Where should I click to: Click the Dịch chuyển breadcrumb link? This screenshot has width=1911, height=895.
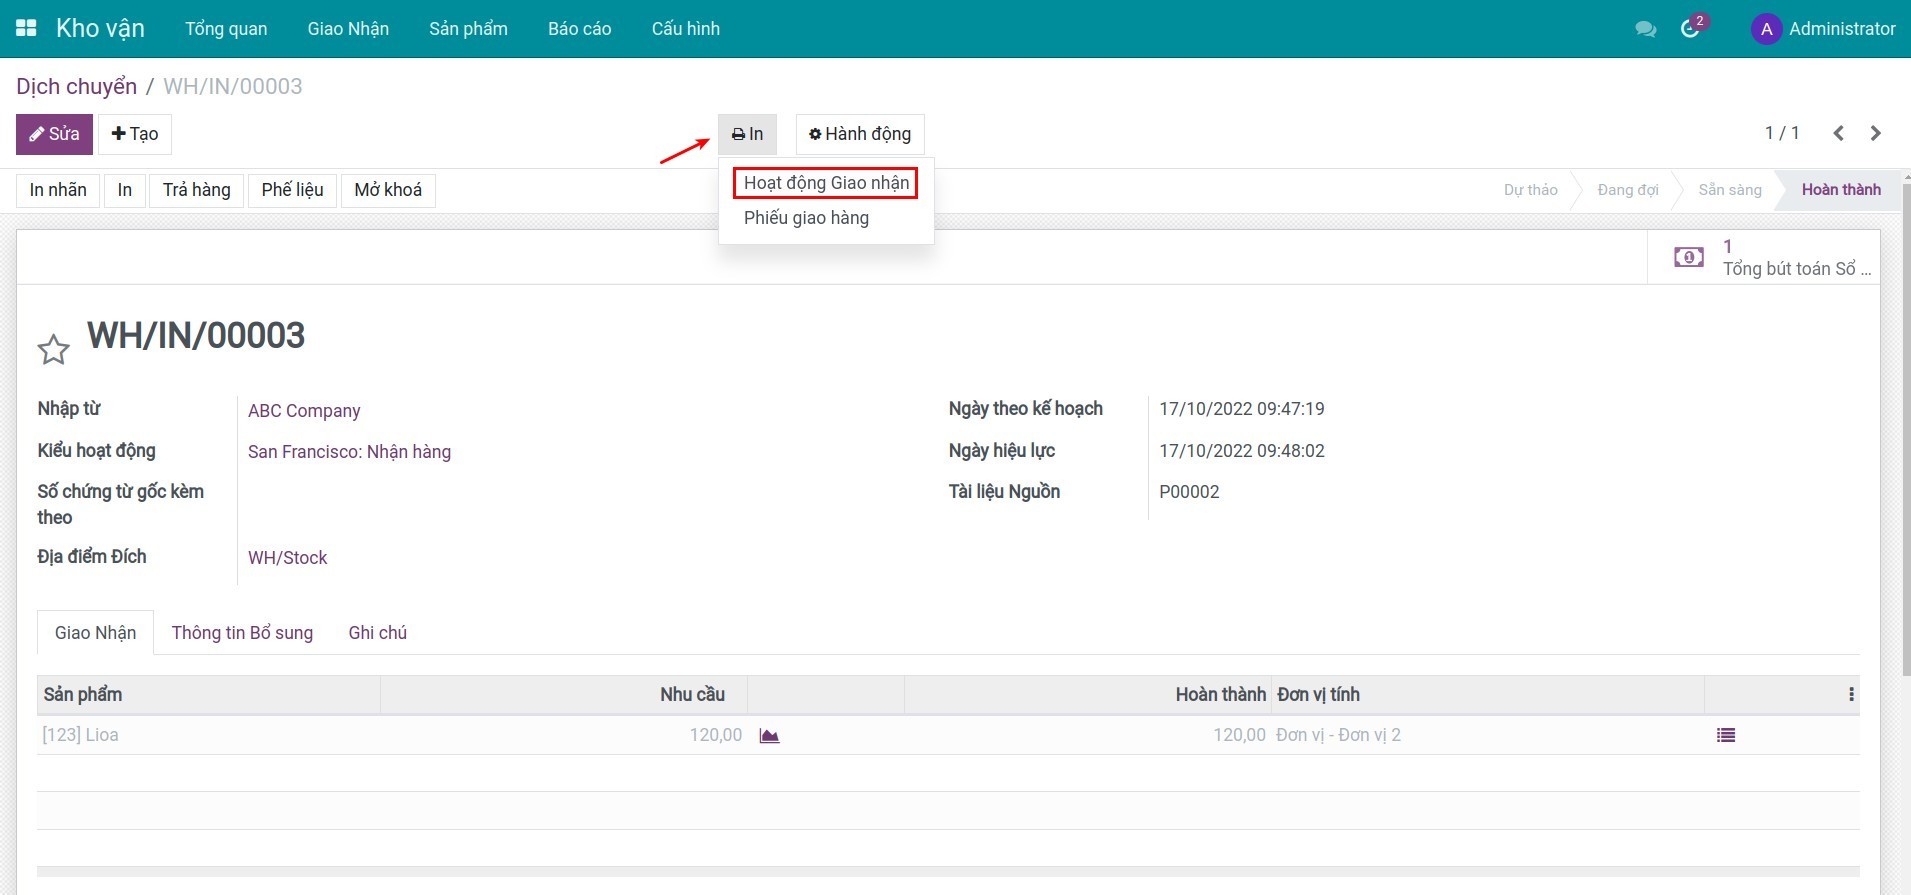tap(76, 87)
